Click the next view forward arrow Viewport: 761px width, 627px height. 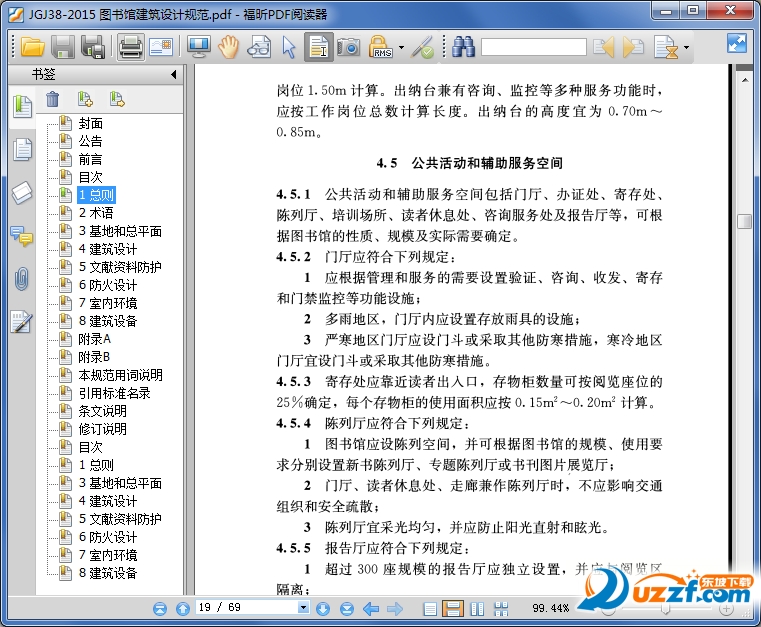pos(395,609)
